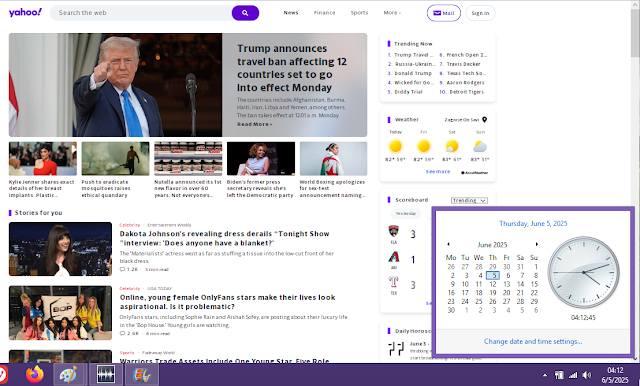Click the analog clock face

(583, 272)
